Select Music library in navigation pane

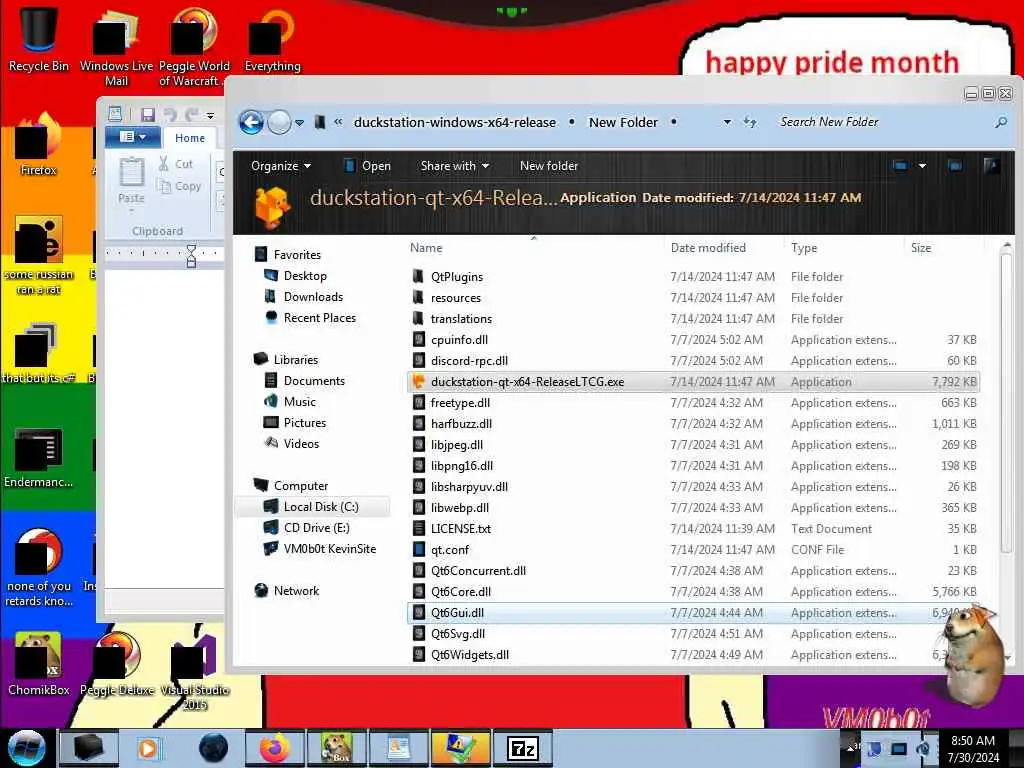300,401
